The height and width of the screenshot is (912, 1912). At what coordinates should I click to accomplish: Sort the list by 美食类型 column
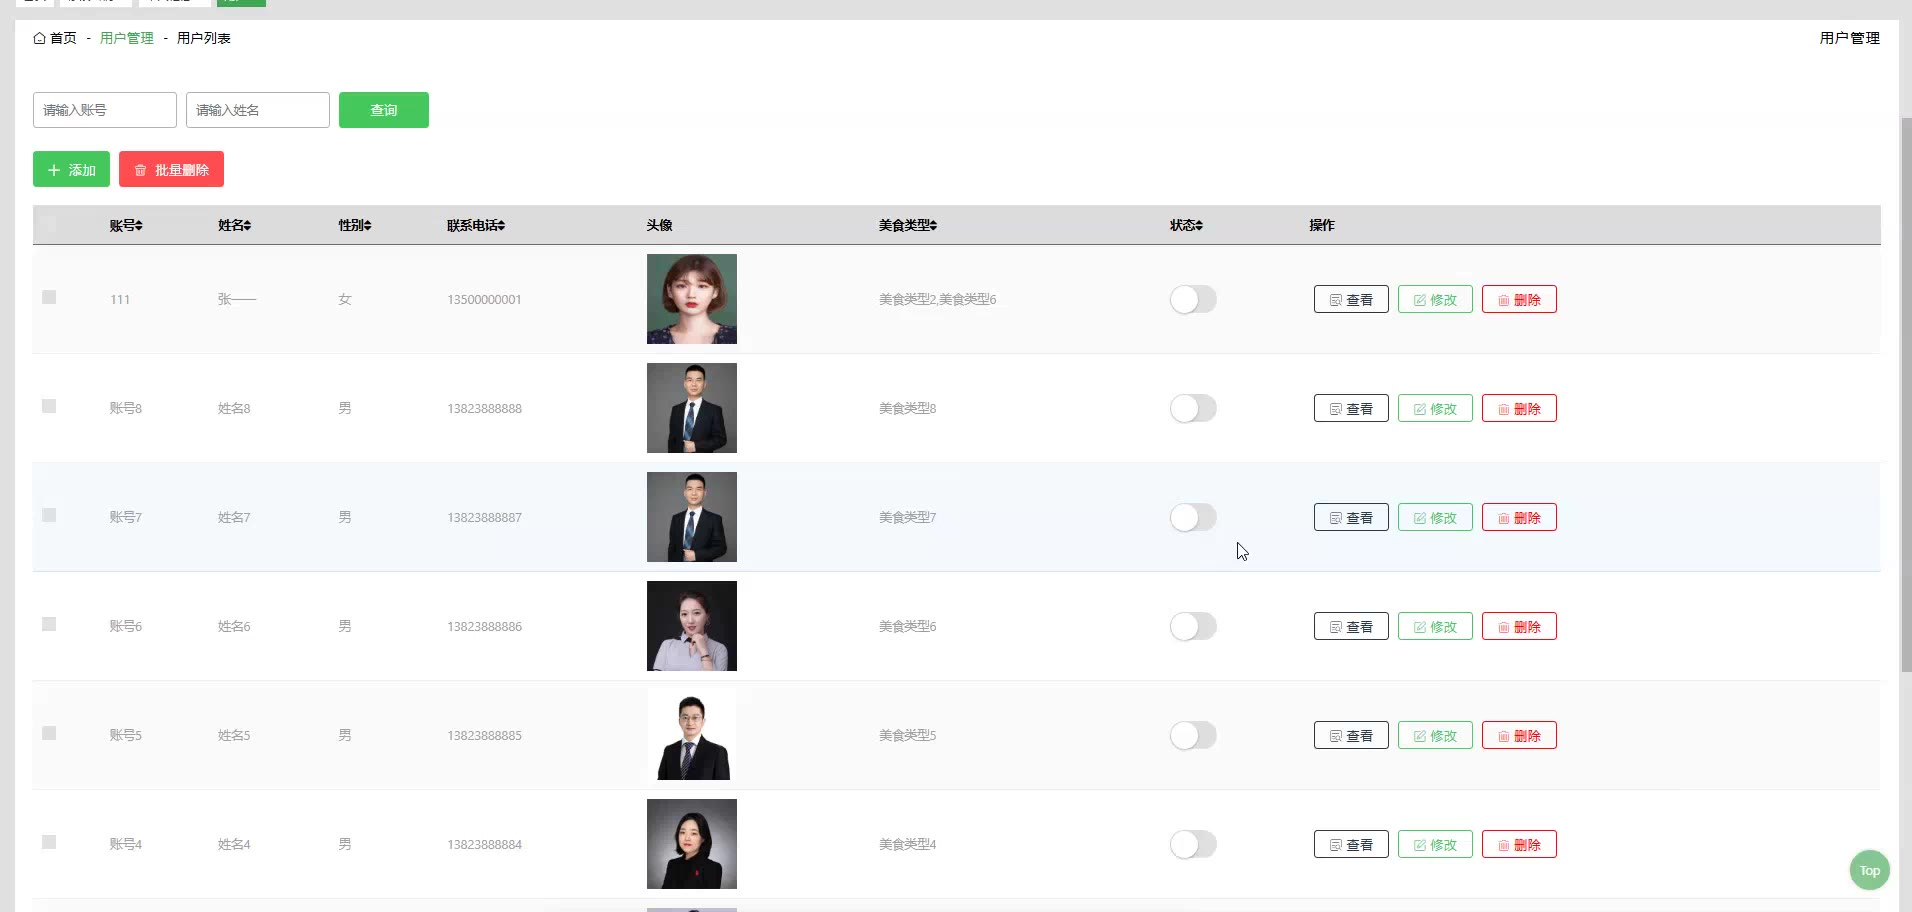908,225
